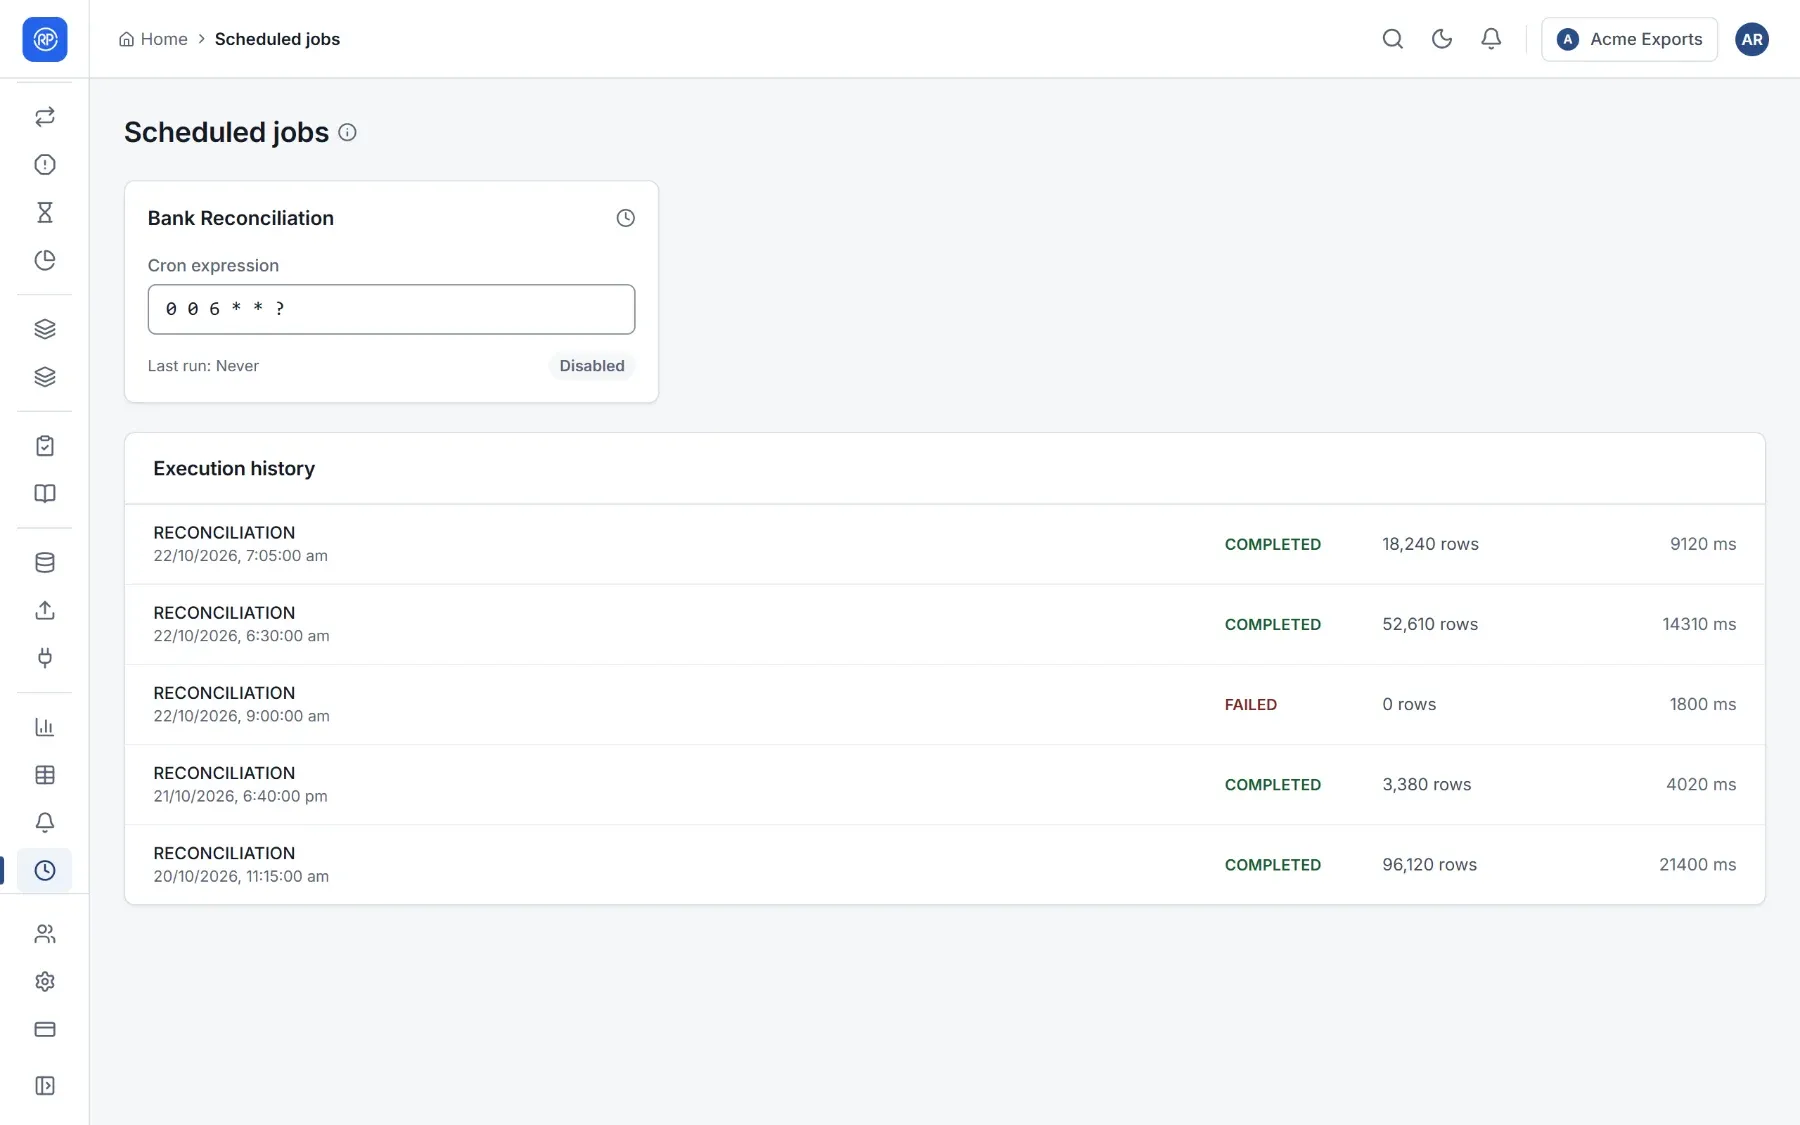The height and width of the screenshot is (1125, 1800).
Task: Click the Execution history heading
Action: click(x=234, y=468)
